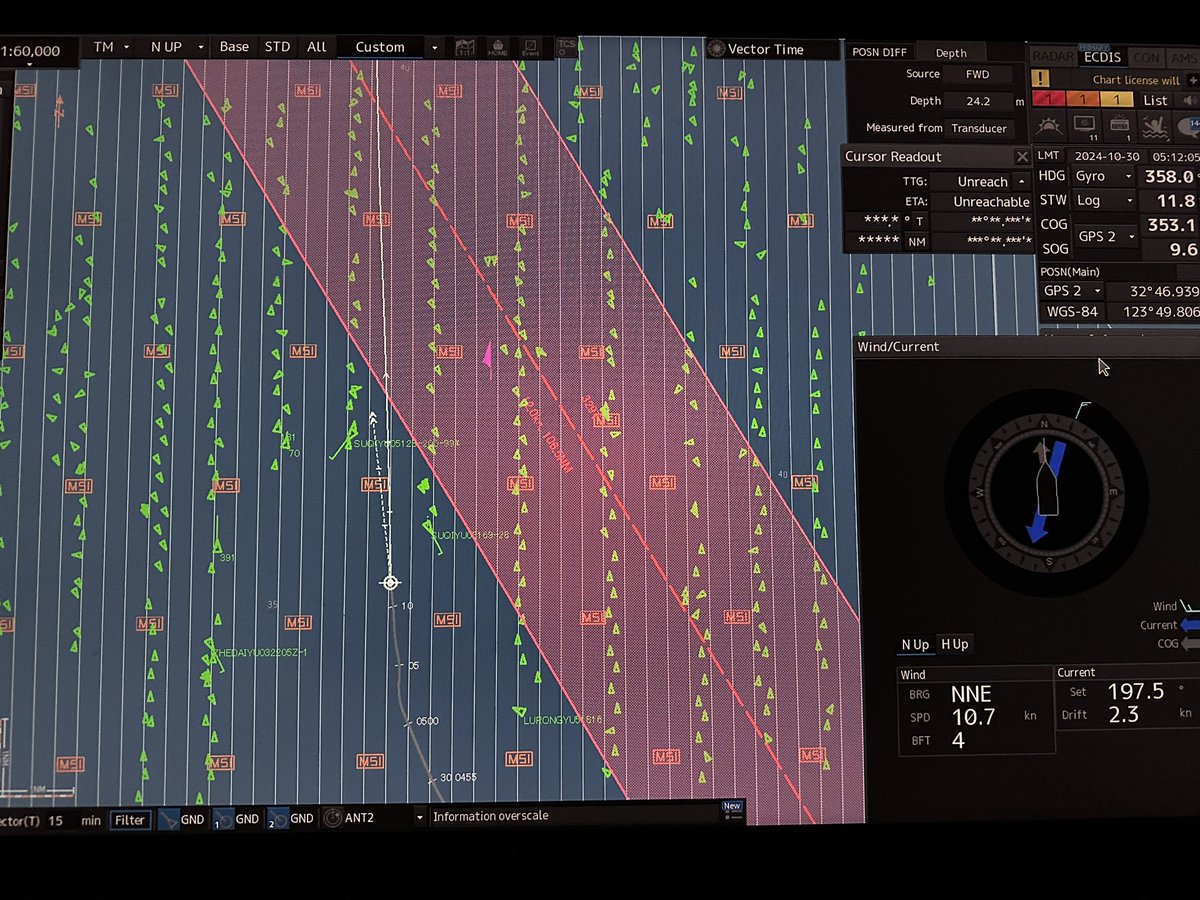Select Base chart display mode
Viewport: 1200px width, 900px height.
tap(234, 47)
